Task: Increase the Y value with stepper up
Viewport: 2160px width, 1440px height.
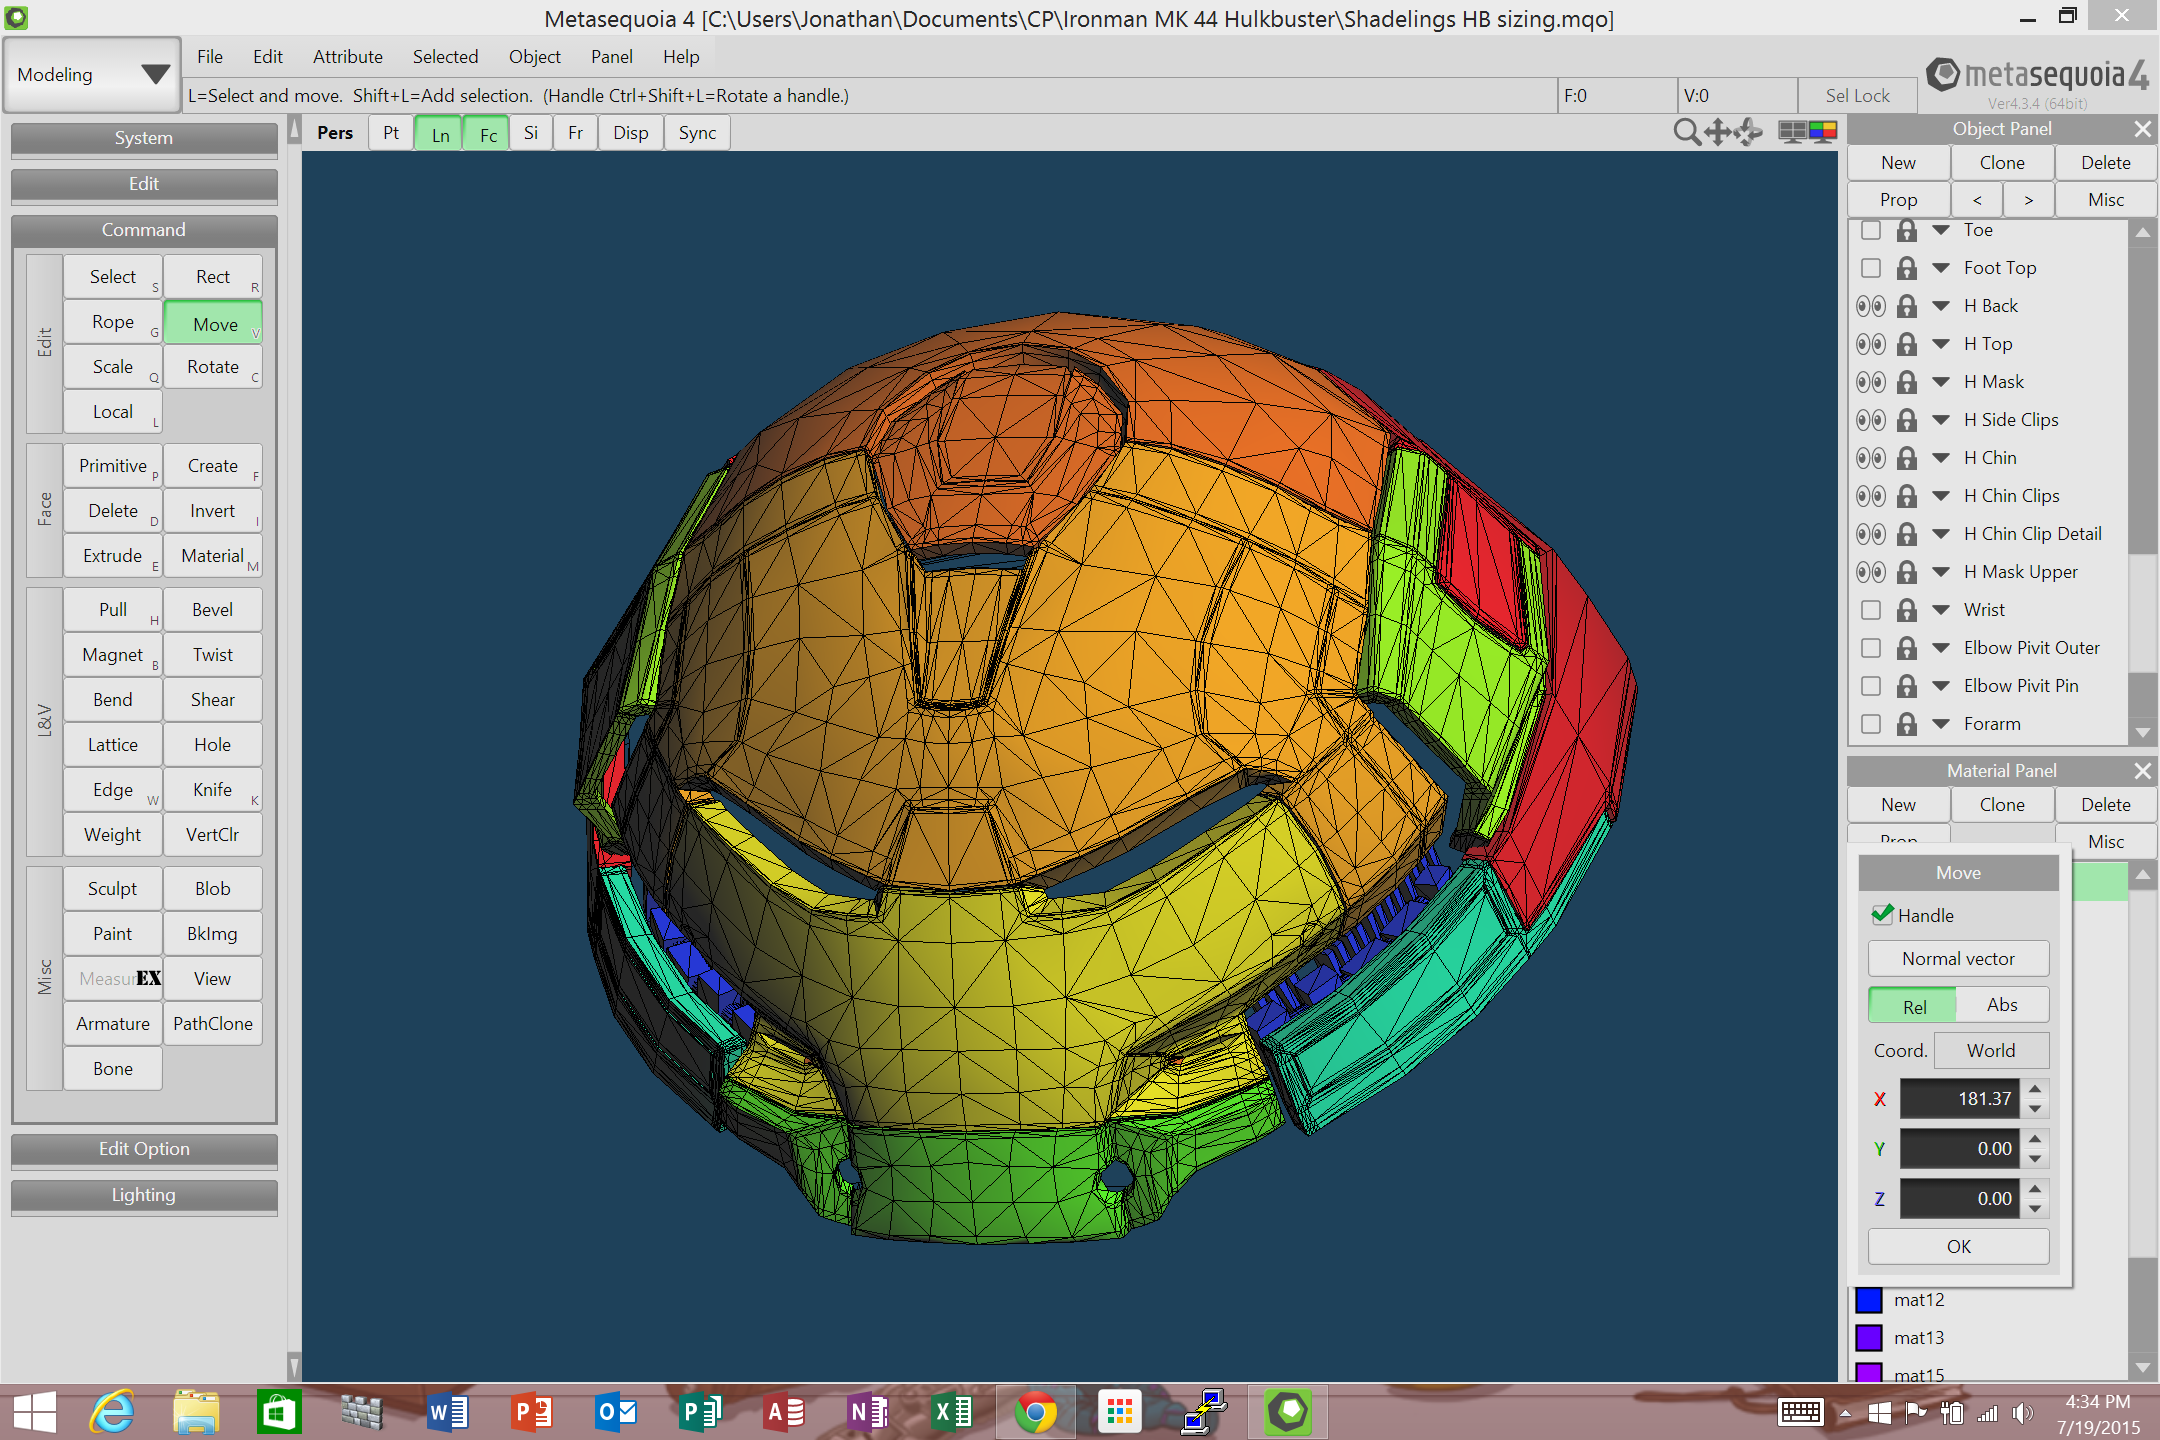Action: 2035,1138
